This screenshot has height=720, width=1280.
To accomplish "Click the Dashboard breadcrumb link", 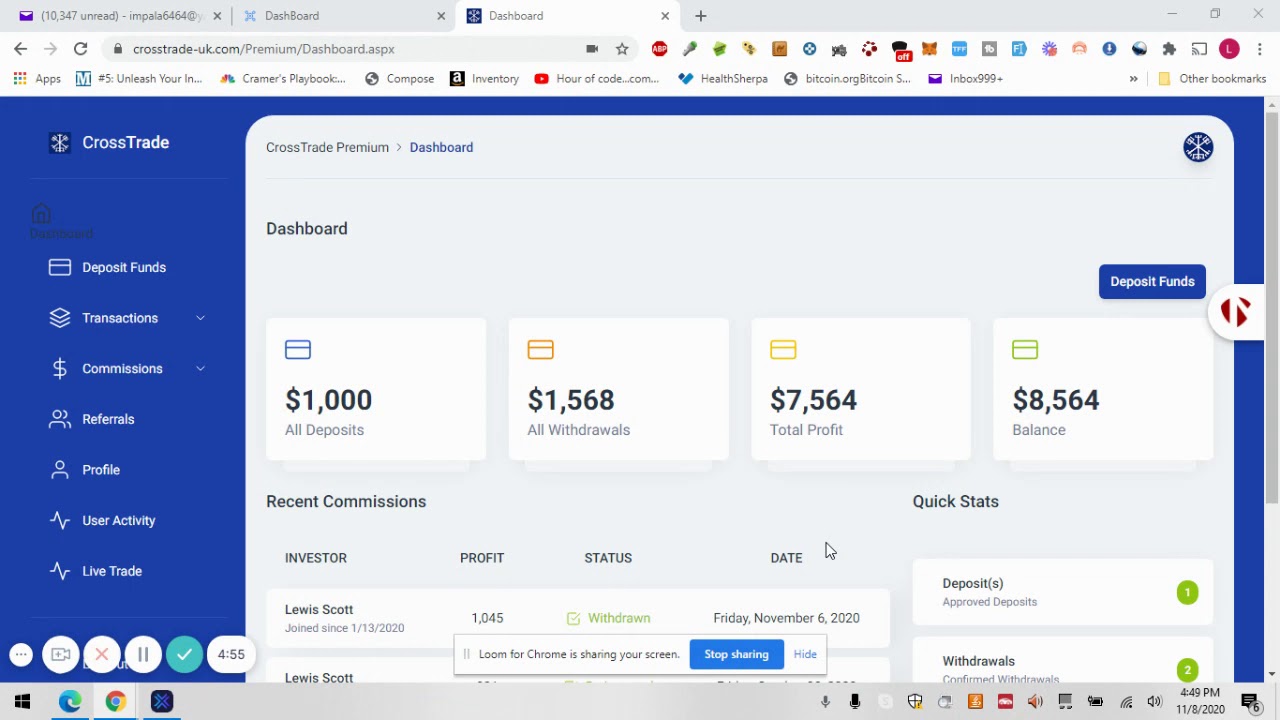I will click(441, 147).
